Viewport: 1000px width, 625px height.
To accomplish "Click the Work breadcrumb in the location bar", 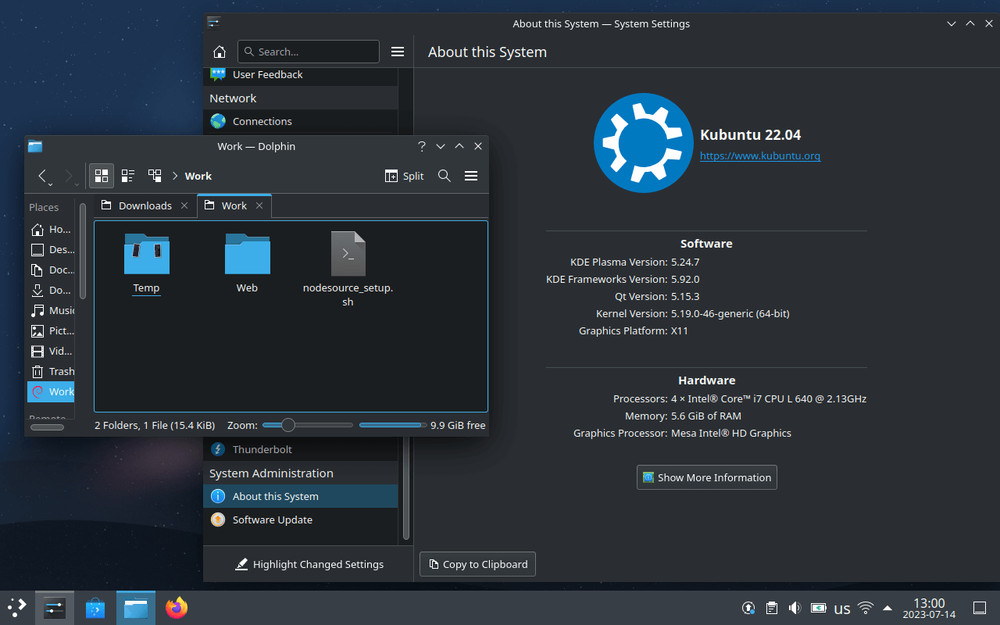I will pyautogui.click(x=198, y=176).
